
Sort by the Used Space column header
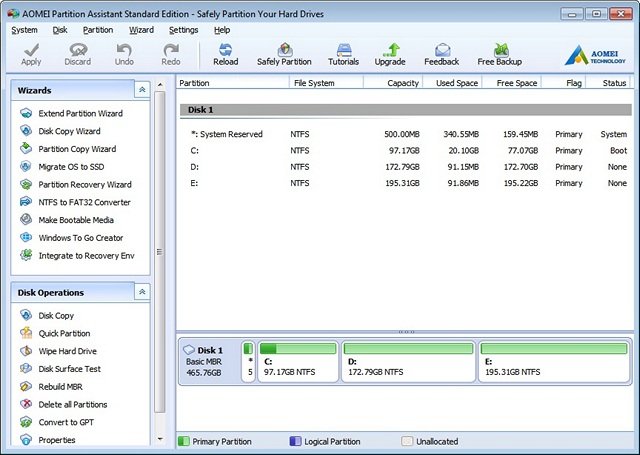(452, 83)
